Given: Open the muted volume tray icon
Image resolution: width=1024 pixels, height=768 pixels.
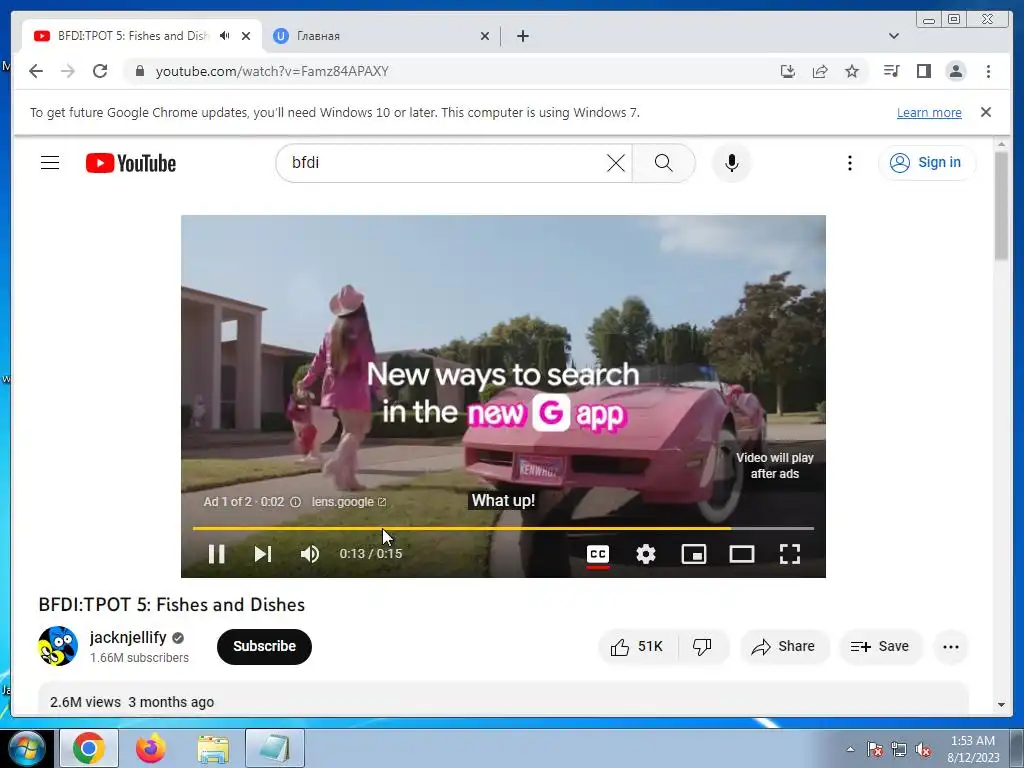Looking at the screenshot, I should pyautogui.click(x=923, y=750).
